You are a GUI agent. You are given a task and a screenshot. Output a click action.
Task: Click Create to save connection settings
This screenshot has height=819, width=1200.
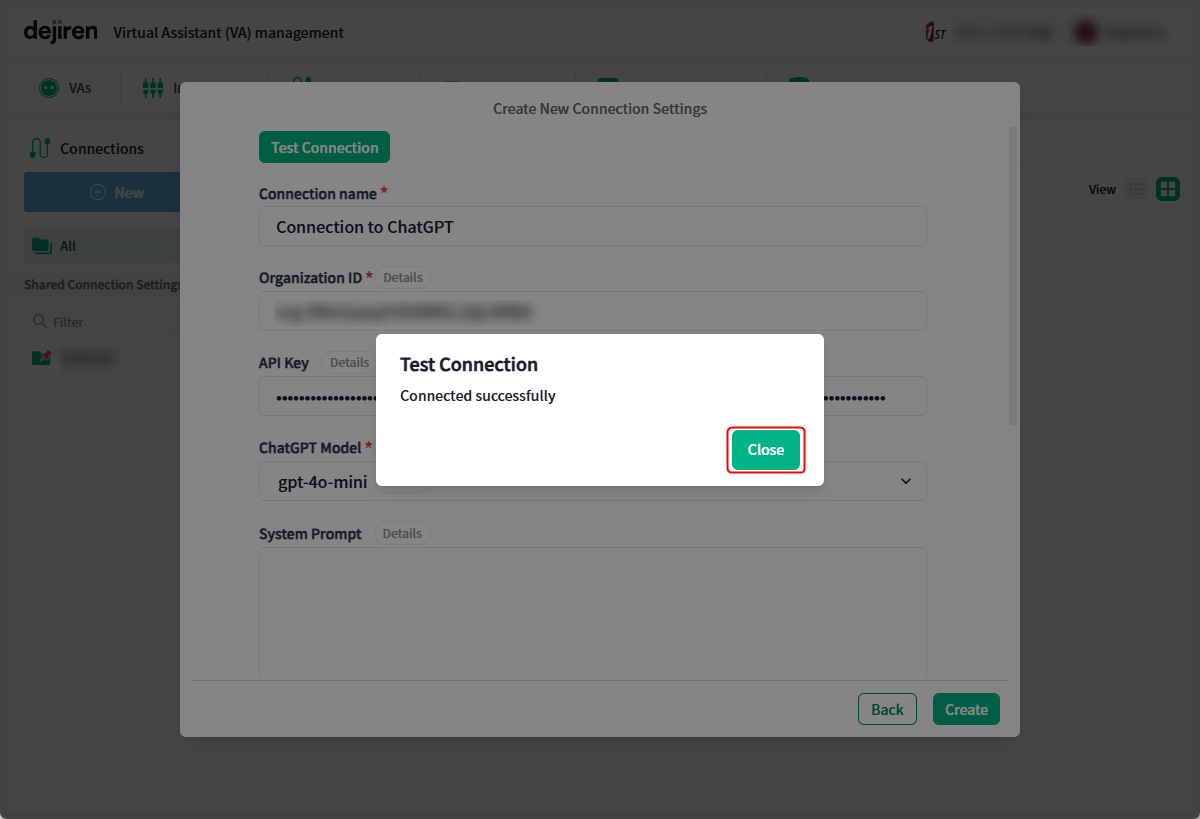point(966,709)
